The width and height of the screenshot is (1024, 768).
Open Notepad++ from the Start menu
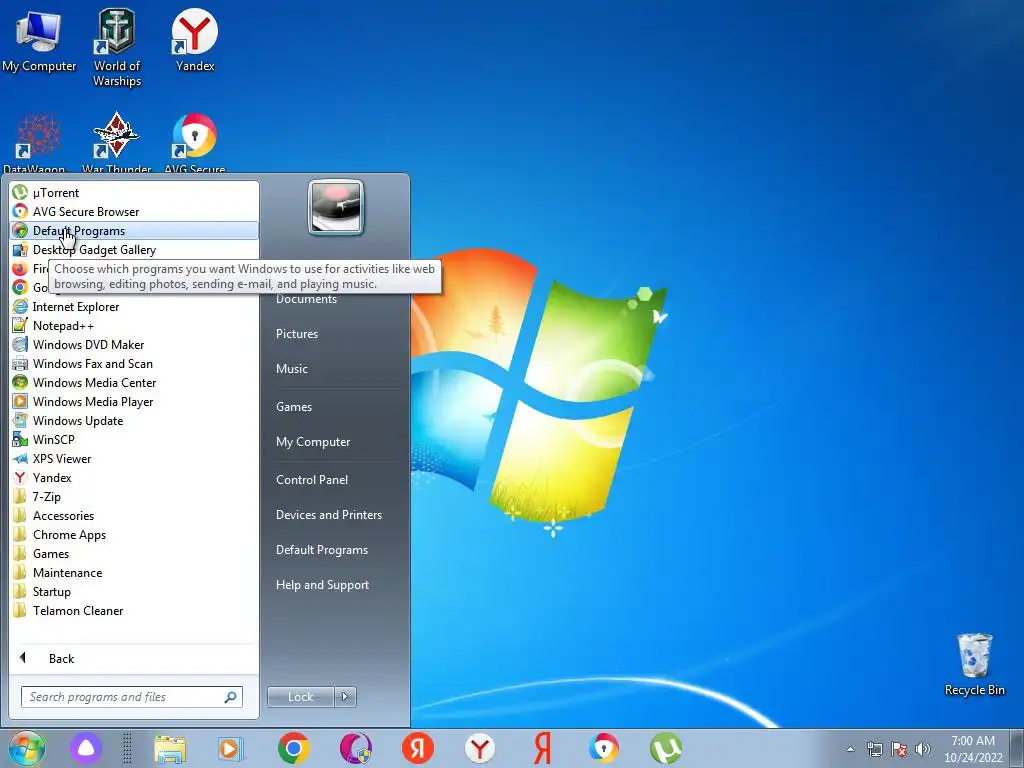tap(134, 325)
